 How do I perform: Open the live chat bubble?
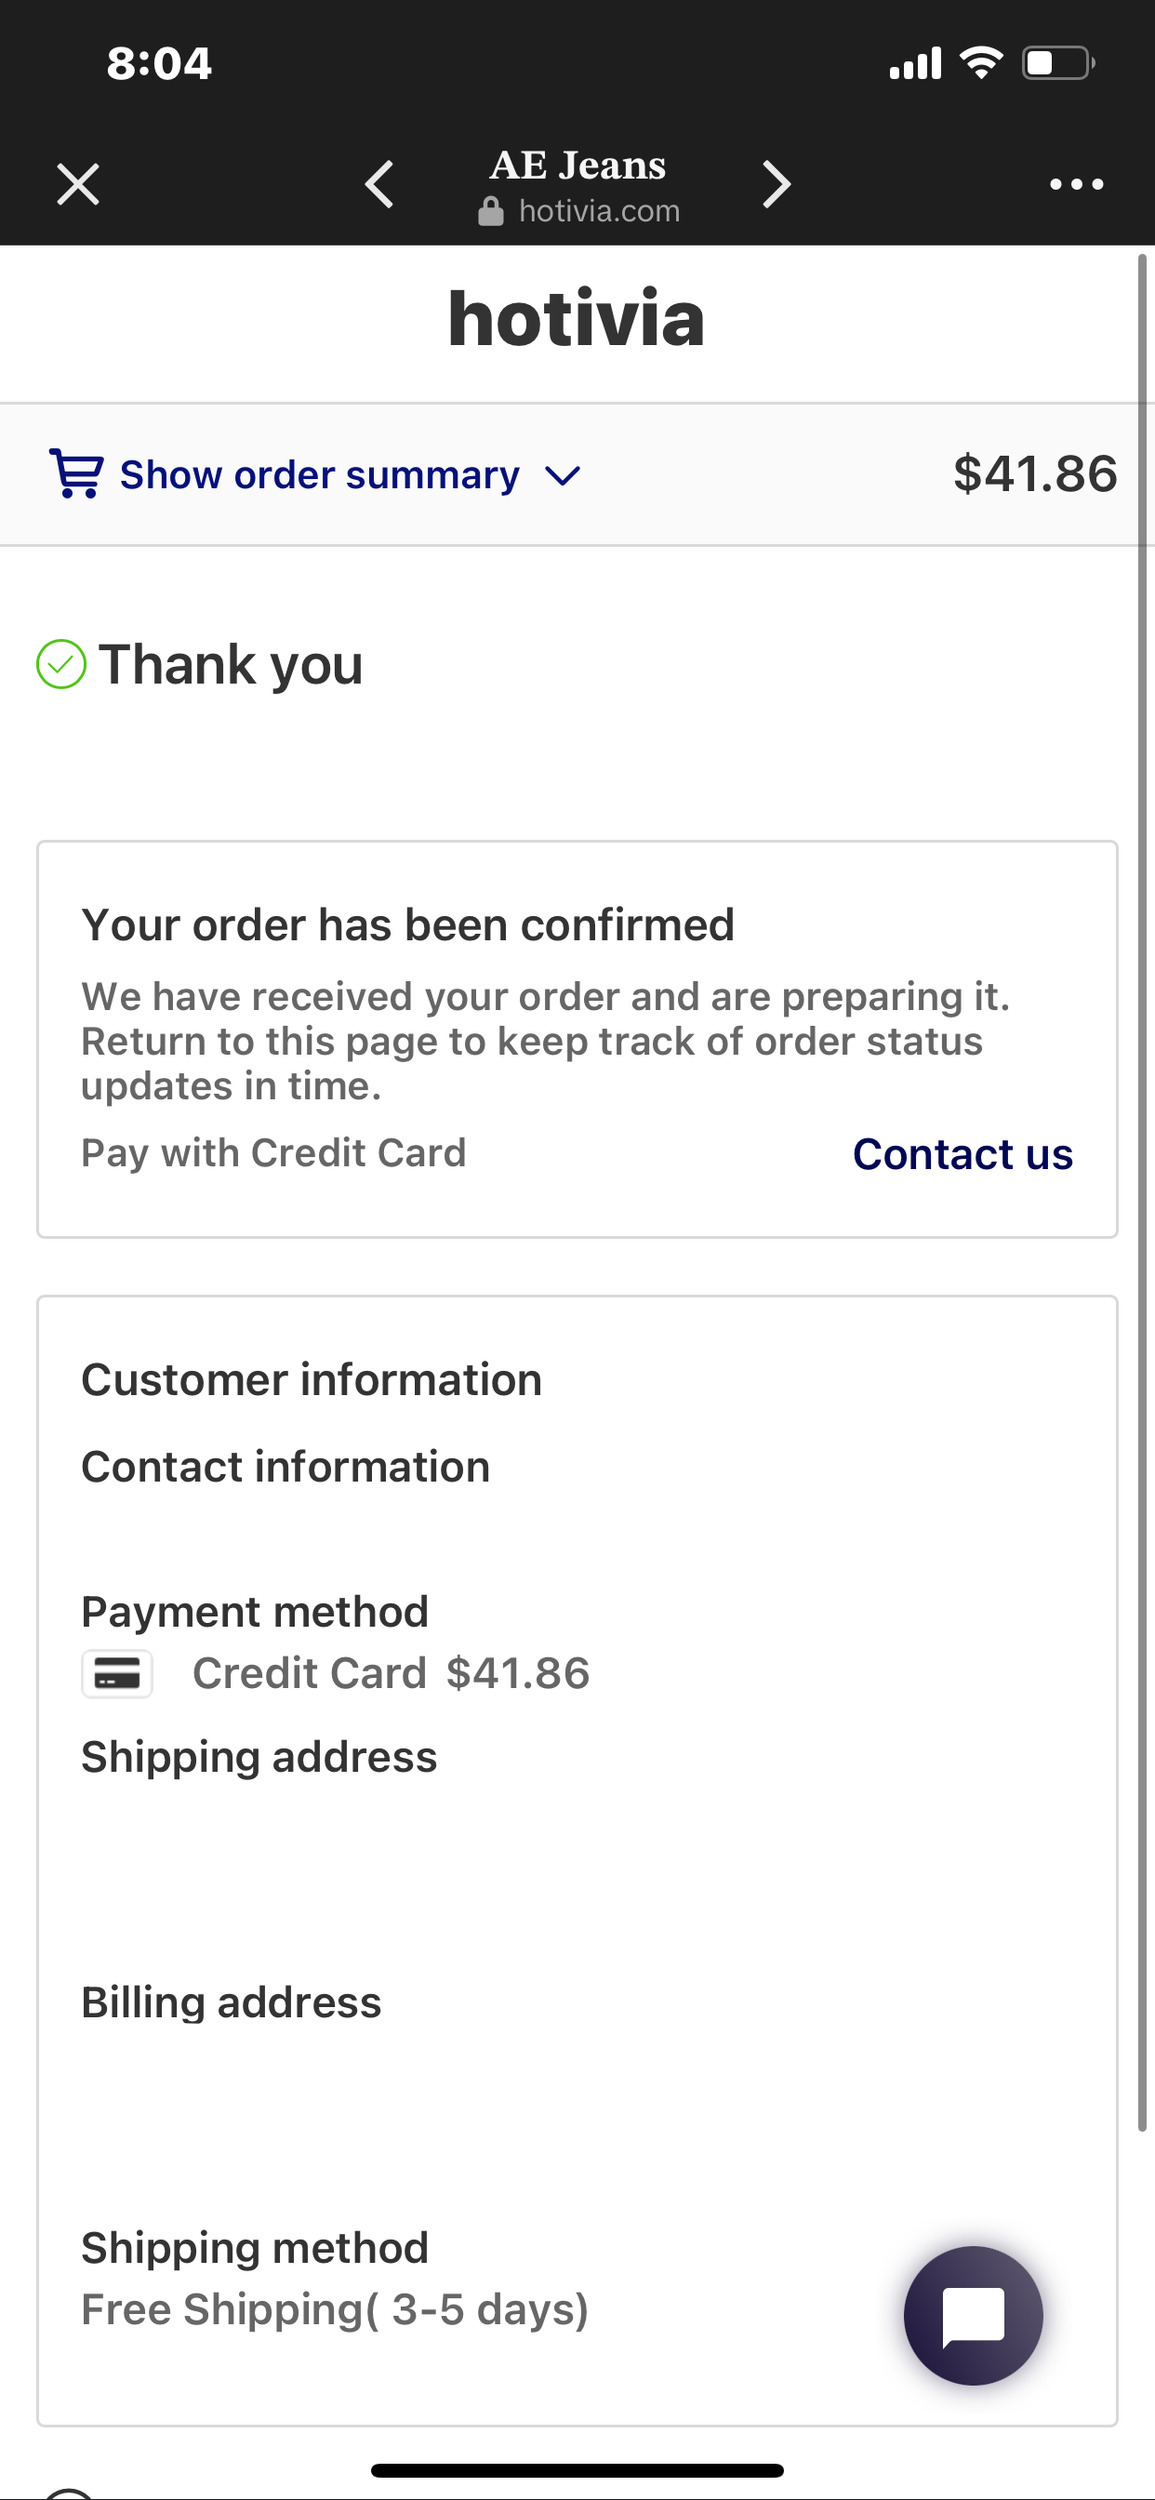(x=973, y=2316)
